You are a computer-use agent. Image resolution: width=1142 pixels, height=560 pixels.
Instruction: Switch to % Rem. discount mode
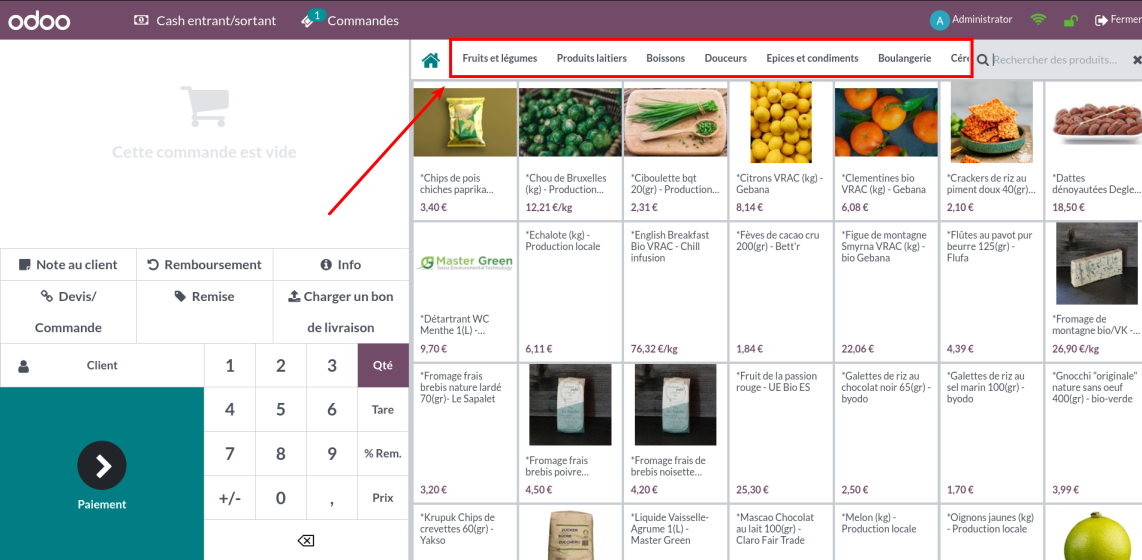(383, 453)
